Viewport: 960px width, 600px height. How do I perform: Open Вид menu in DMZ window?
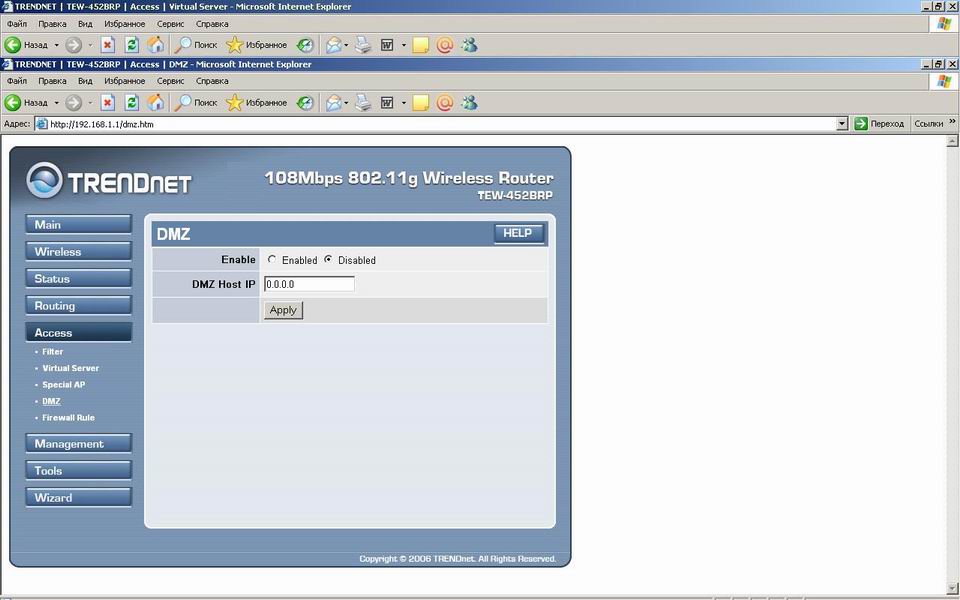[x=85, y=81]
